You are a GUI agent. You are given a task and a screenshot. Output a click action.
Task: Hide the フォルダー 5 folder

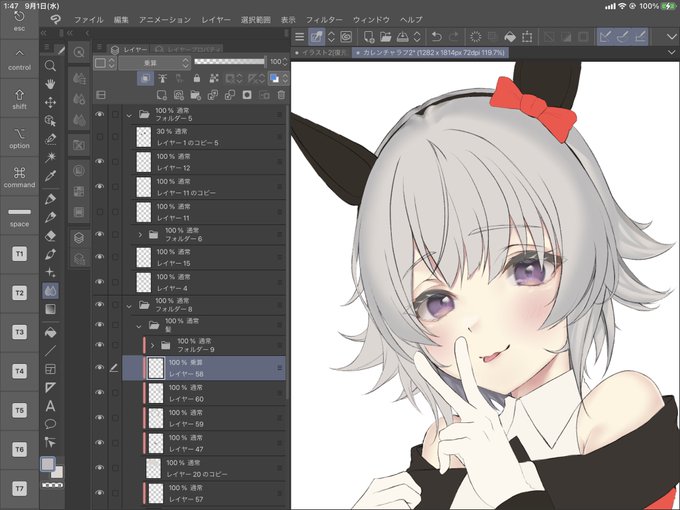point(100,114)
